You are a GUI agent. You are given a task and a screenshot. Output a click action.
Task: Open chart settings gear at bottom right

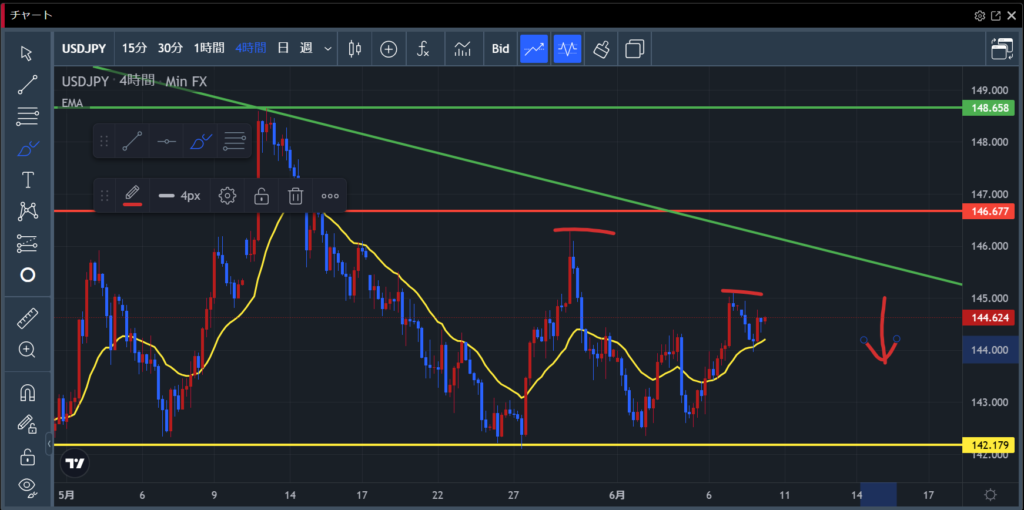pos(990,494)
